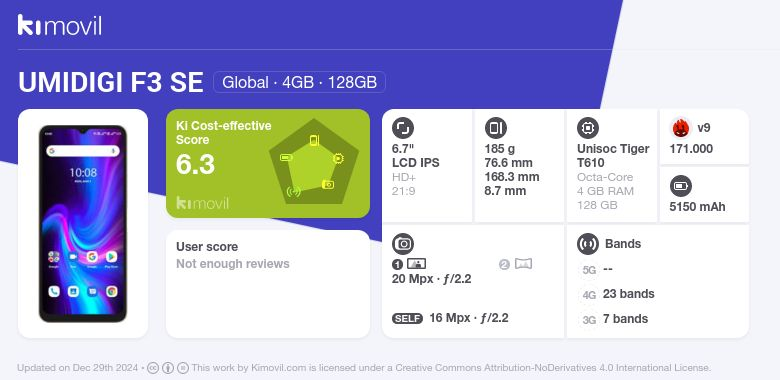Click the Creative Commons CC icon

click(153, 368)
